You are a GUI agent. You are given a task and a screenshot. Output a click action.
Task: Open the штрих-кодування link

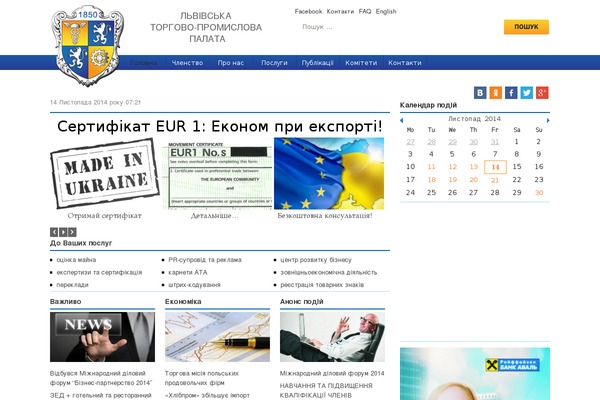(194, 285)
